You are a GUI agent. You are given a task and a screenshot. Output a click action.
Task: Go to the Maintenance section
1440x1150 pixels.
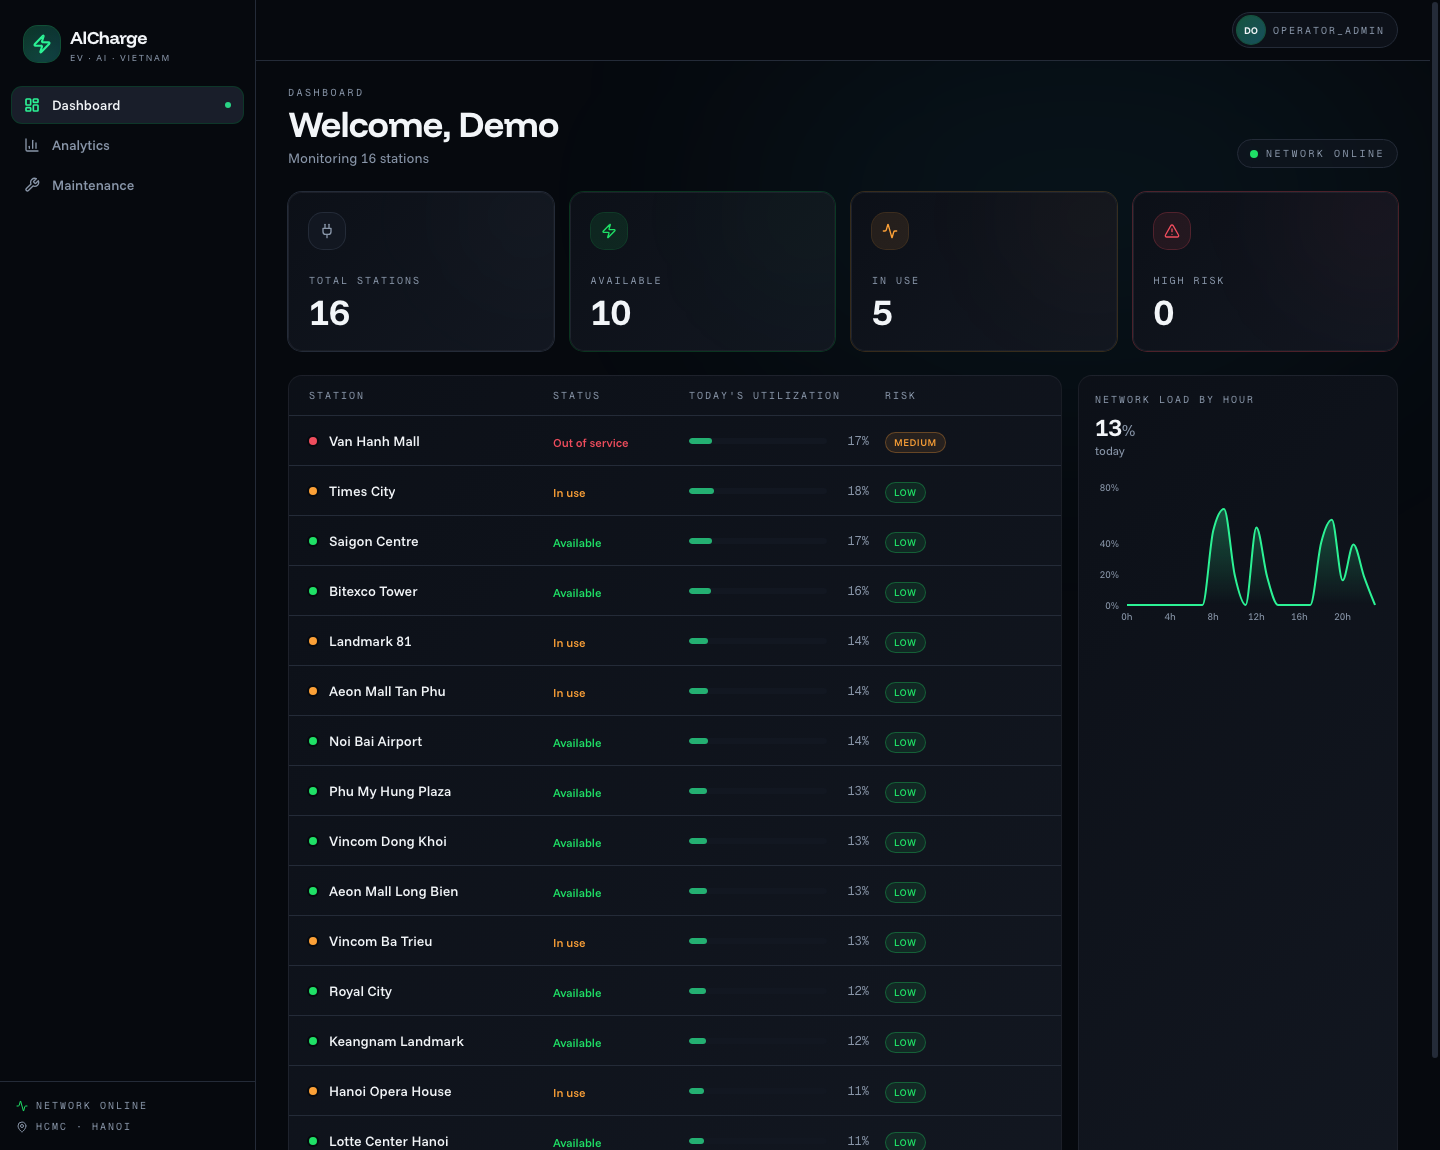pyautogui.click(x=127, y=185)
